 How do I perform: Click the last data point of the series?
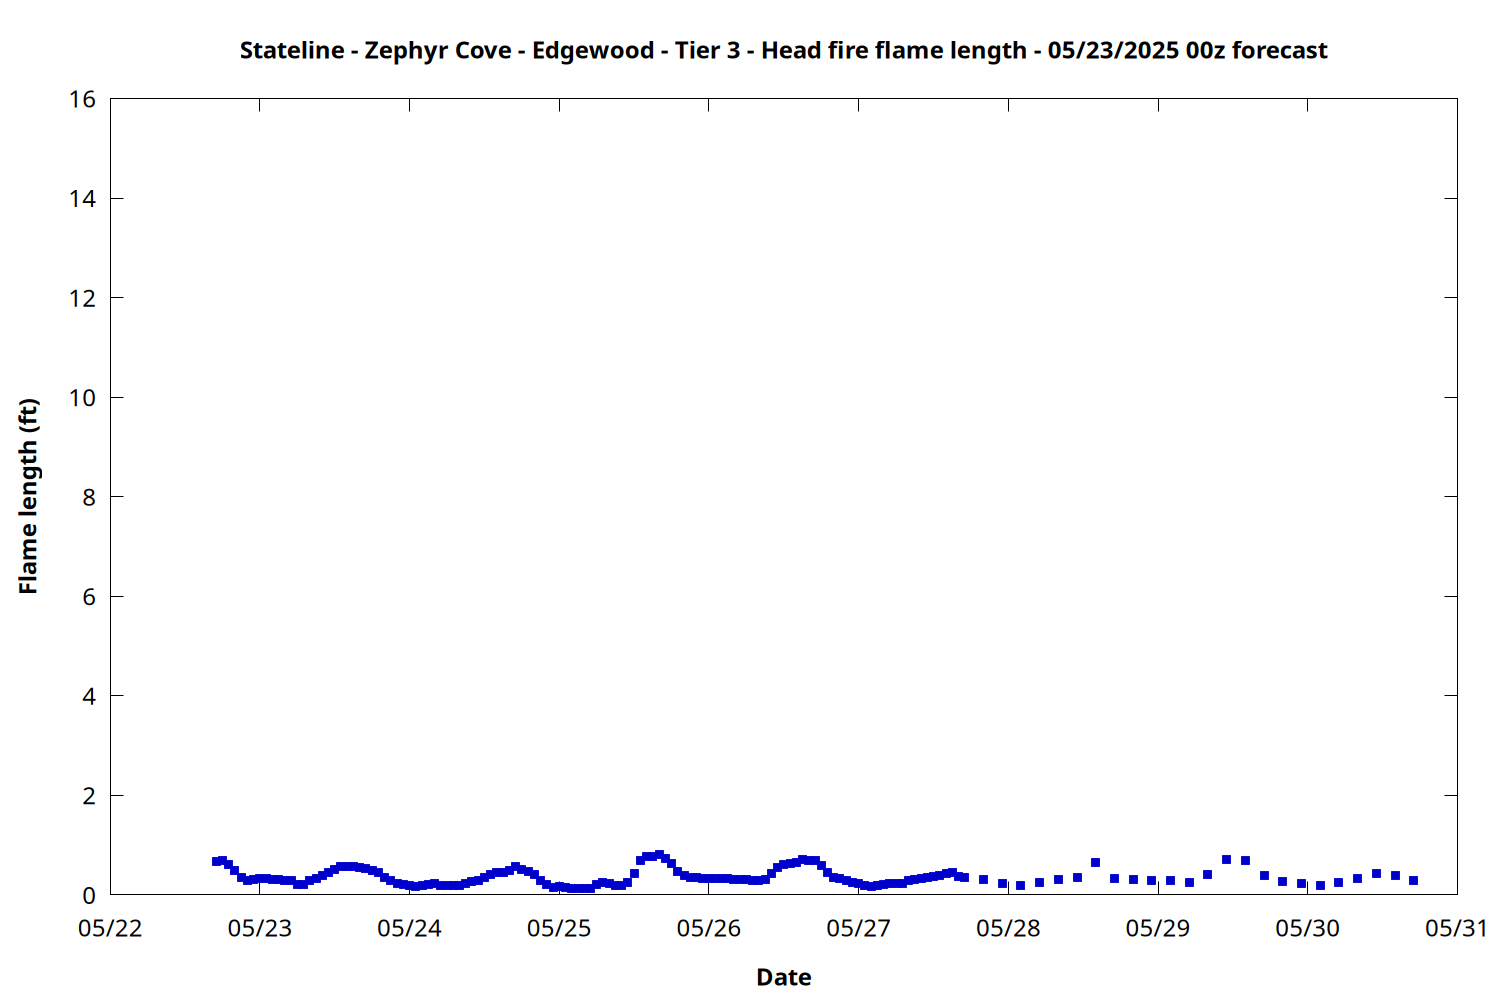(x=1413, y=880)
